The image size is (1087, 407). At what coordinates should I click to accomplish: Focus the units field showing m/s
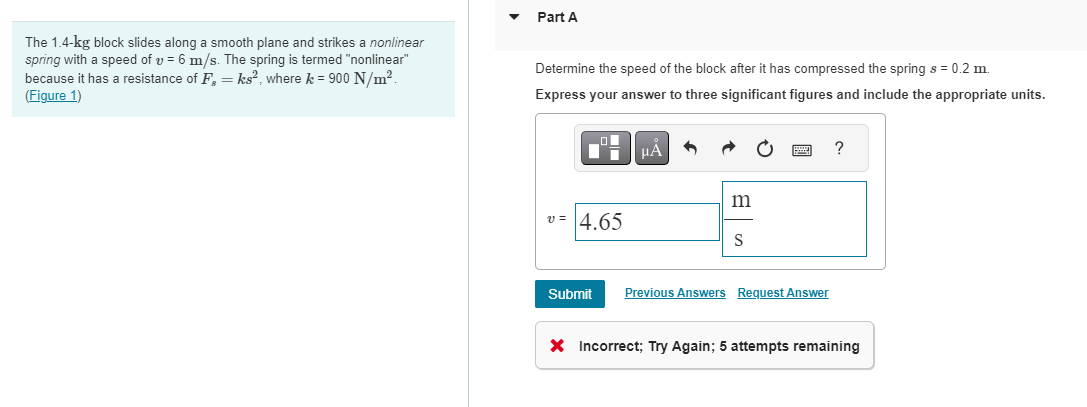coord(794,219)
